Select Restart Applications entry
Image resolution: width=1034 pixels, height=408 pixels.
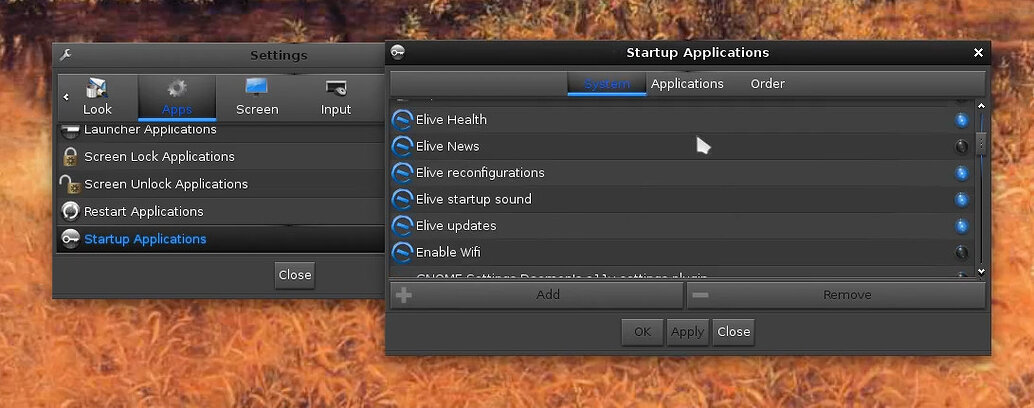click(x=220, y=212)
